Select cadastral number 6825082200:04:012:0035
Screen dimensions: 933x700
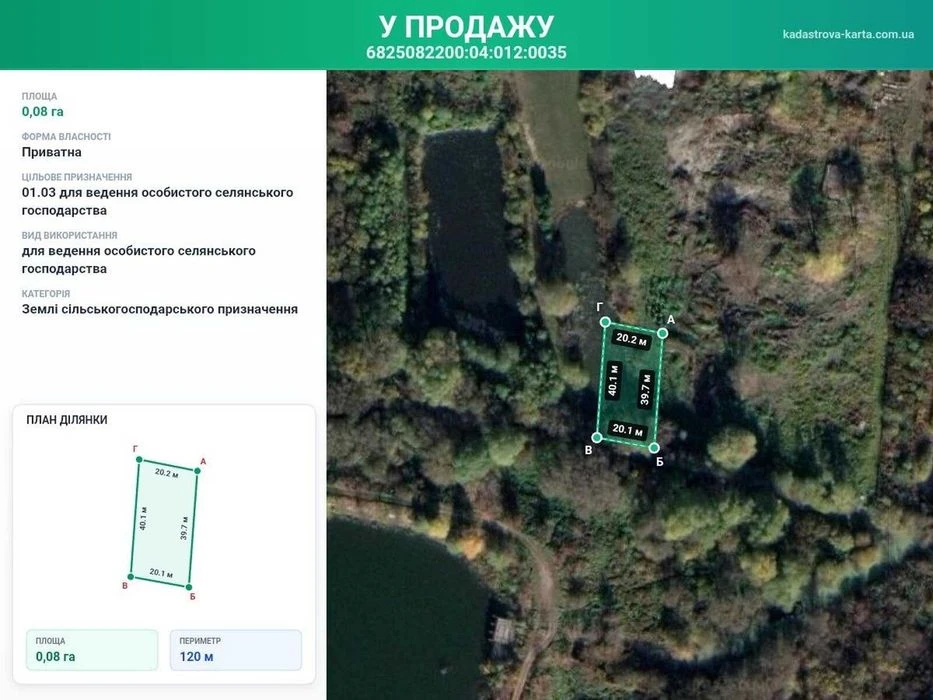coord(466,52)
